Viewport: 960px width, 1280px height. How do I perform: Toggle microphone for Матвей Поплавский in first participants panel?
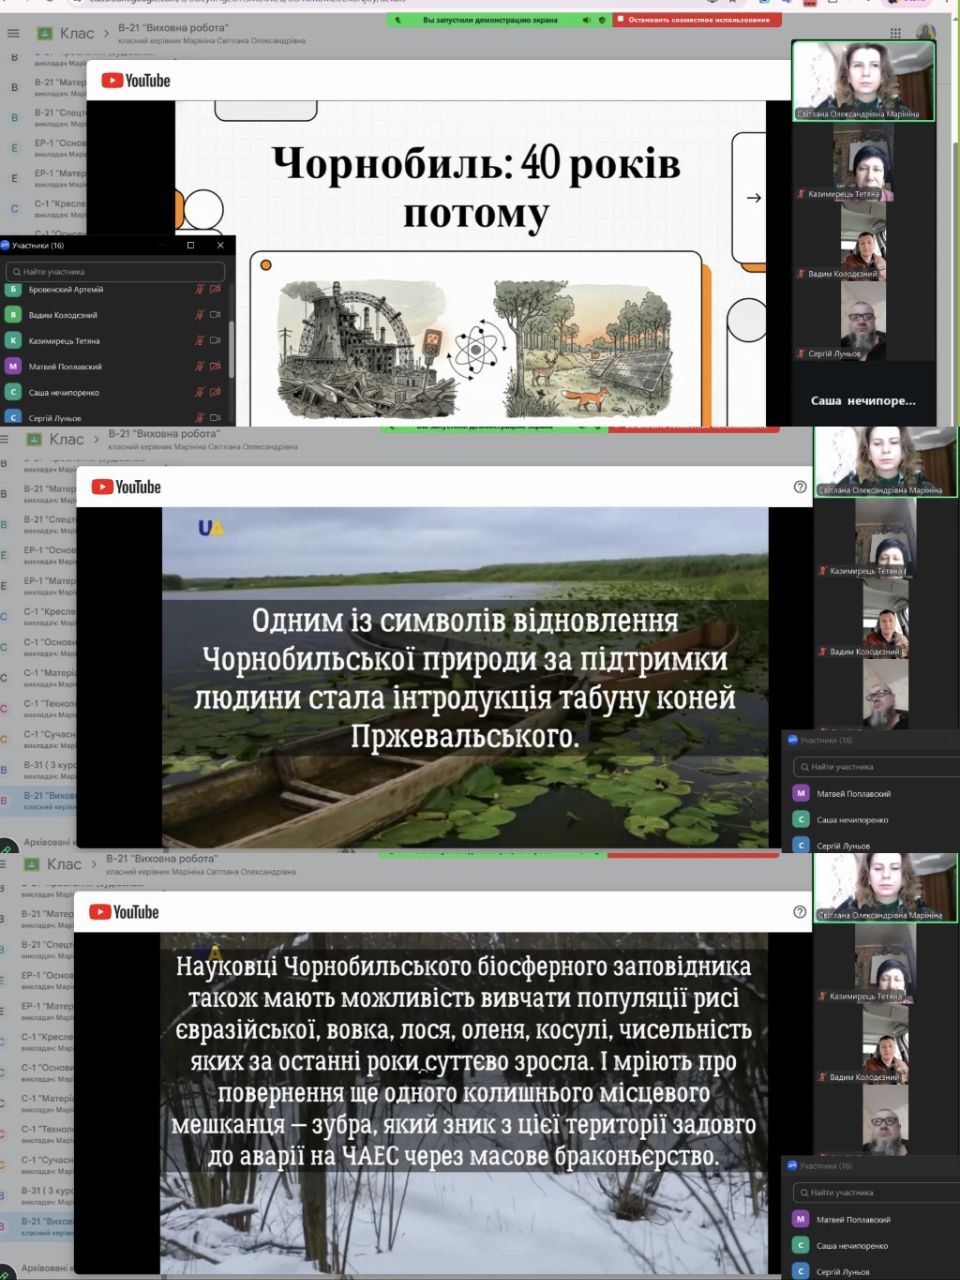[200, 367]
